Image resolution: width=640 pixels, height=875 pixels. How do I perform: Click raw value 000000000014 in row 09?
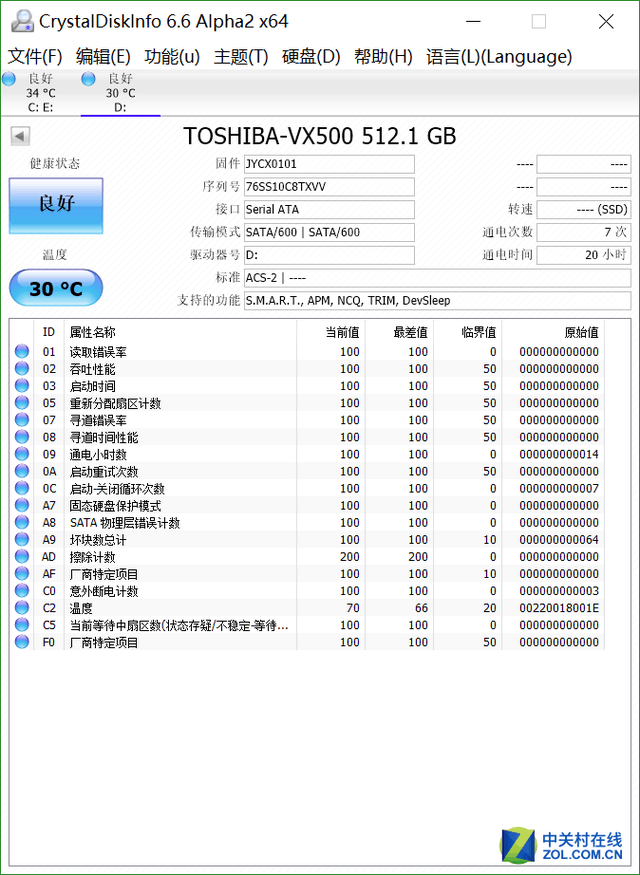click(559, 454)
